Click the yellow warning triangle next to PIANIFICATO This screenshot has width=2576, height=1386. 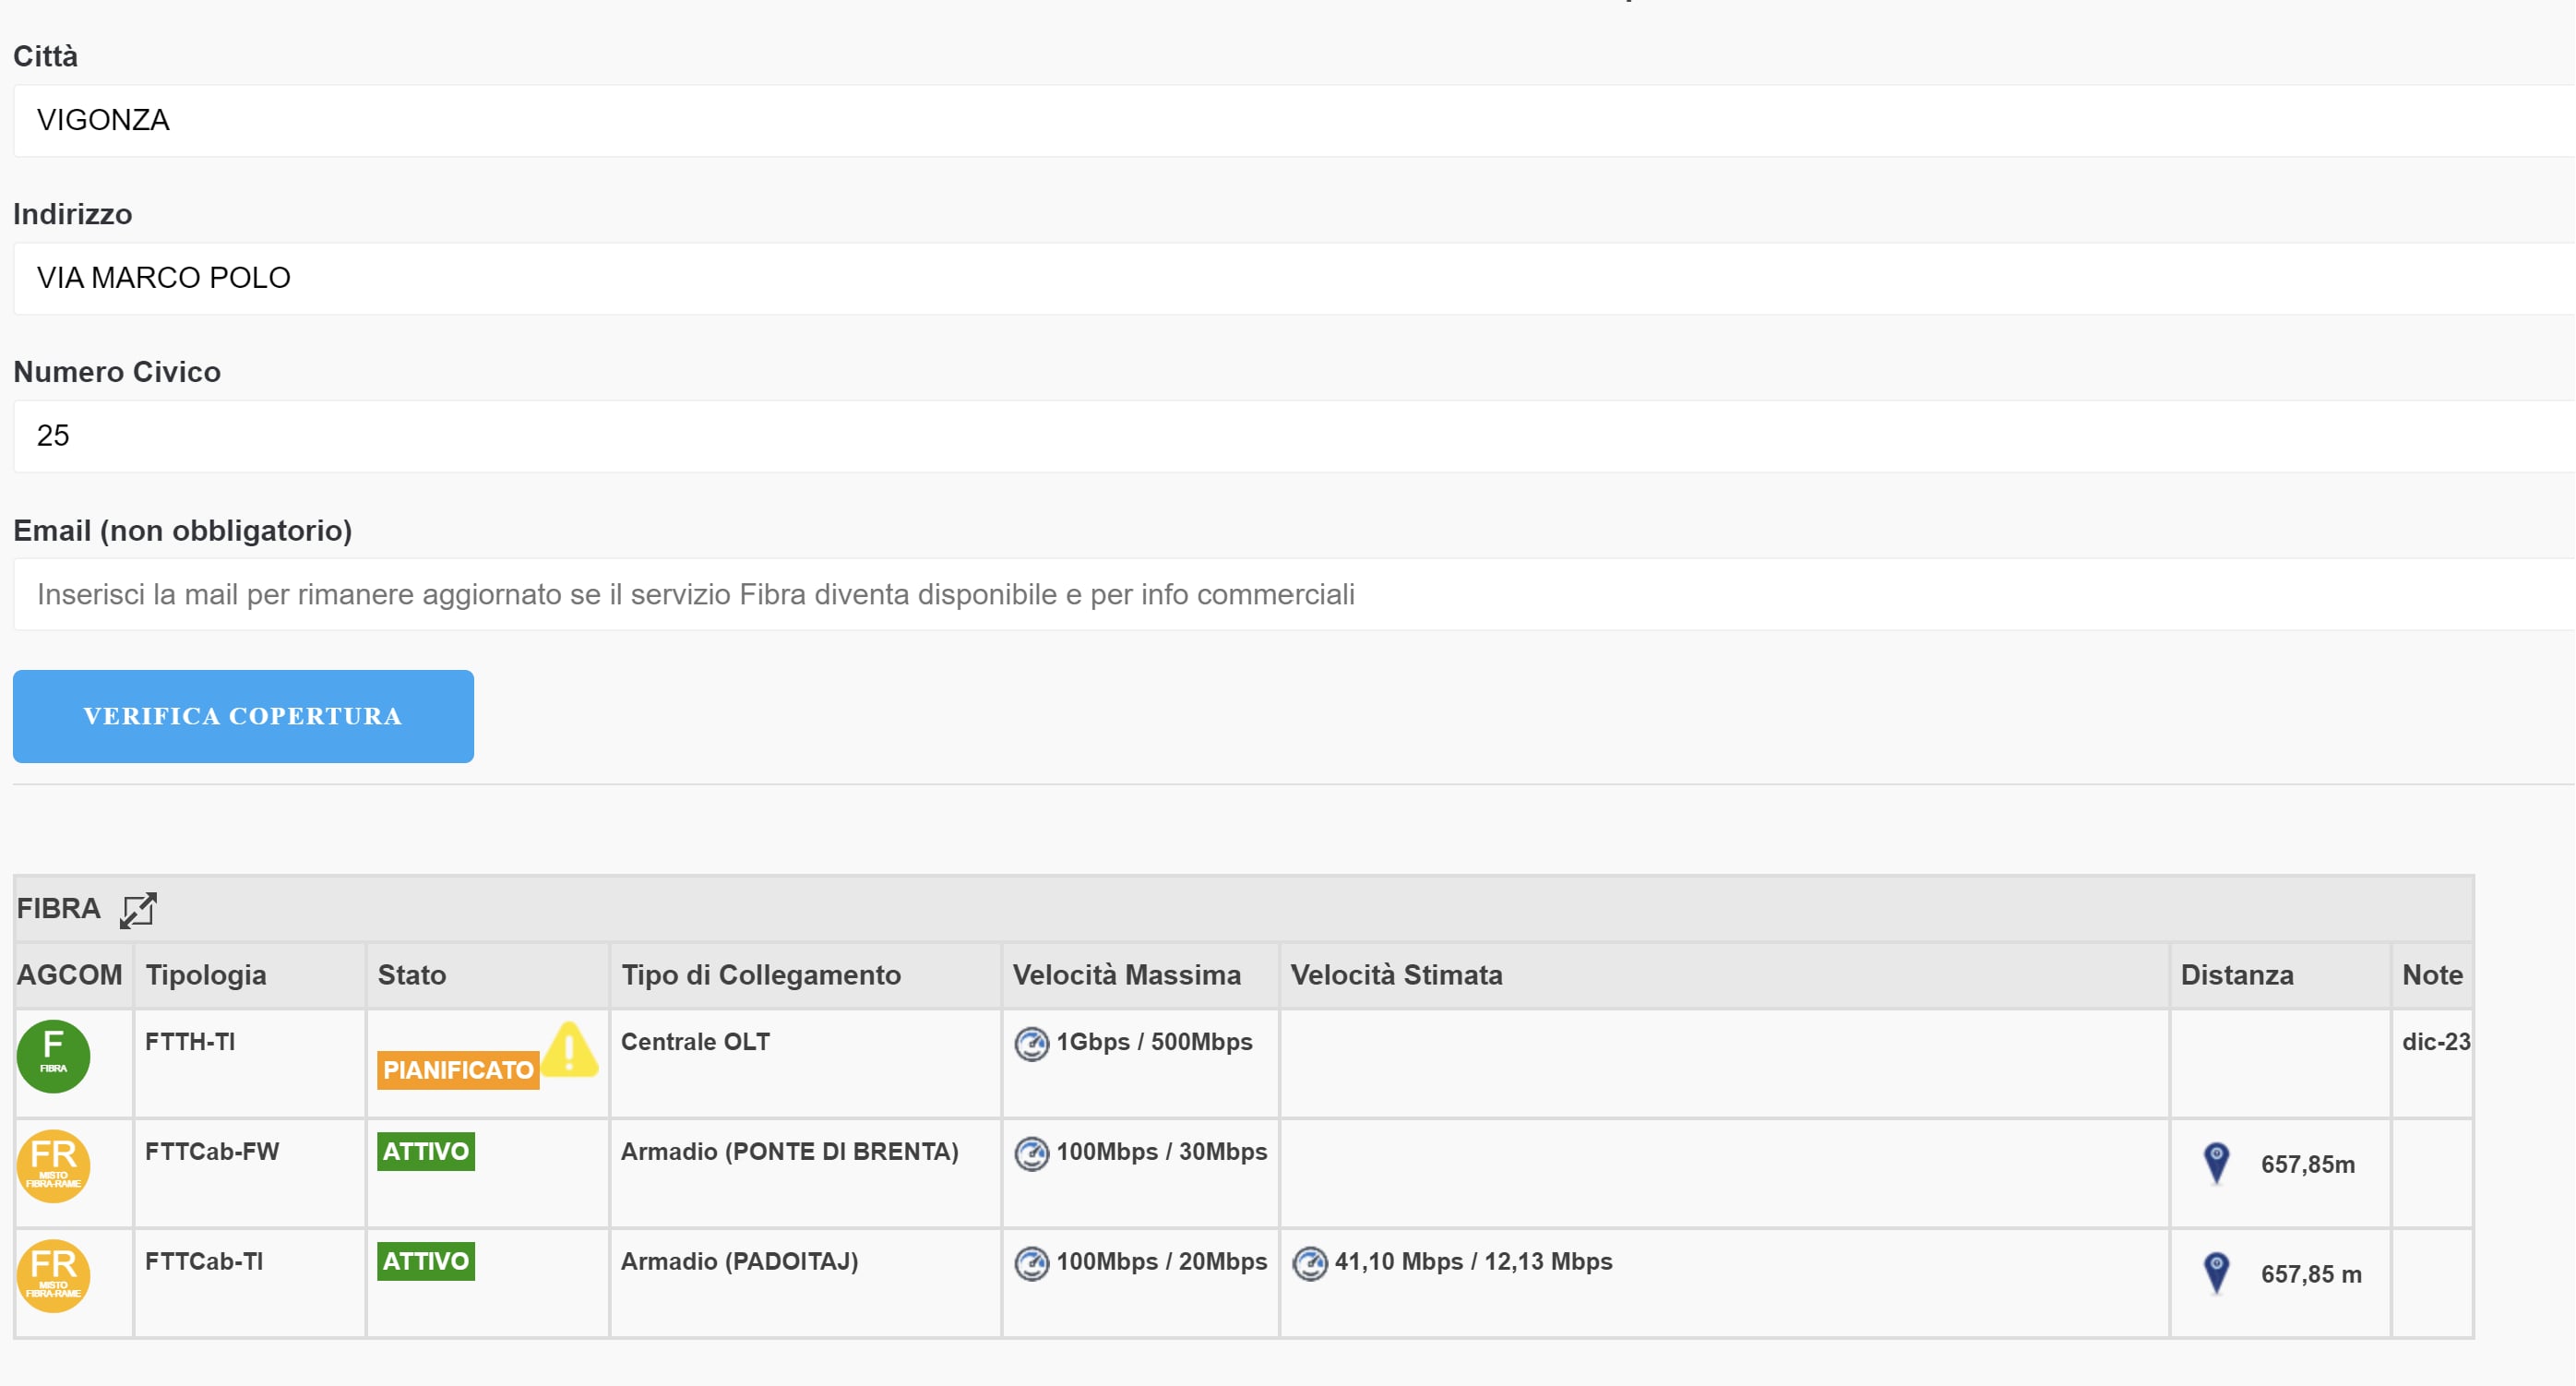[x=570, y=1051]
